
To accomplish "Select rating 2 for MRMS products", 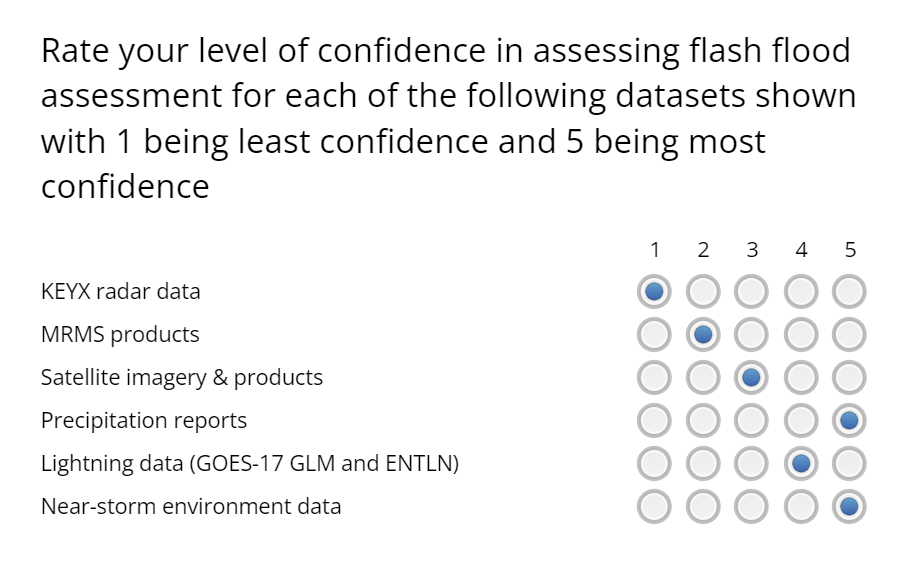I will [x=703, y=335].
